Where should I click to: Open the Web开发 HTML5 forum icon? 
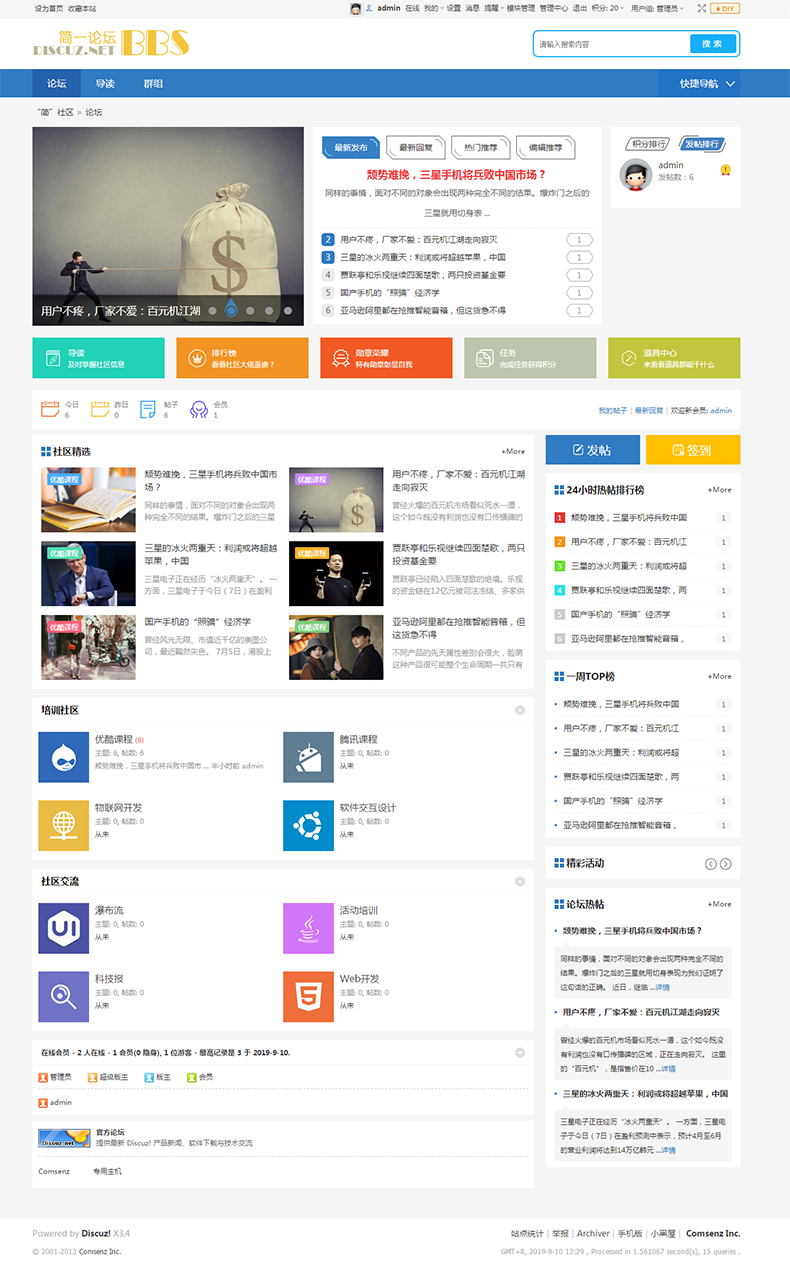coord(308,996)
